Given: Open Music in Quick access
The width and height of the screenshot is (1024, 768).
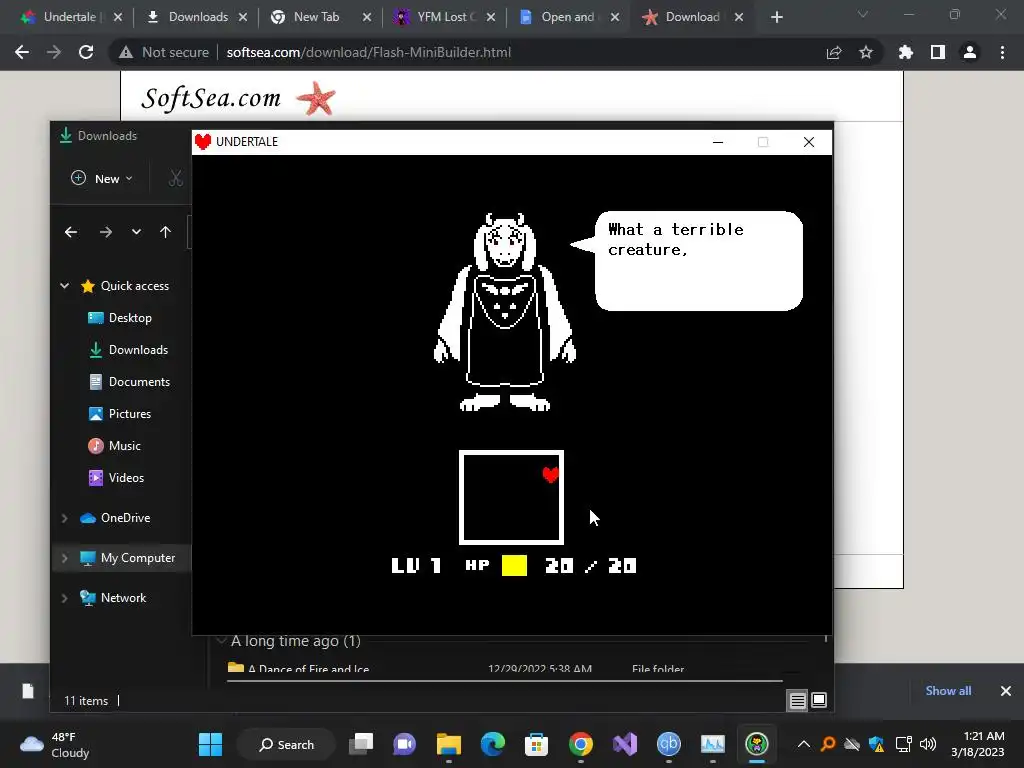Looking at the screenshot, I should (x=115, y=446).
